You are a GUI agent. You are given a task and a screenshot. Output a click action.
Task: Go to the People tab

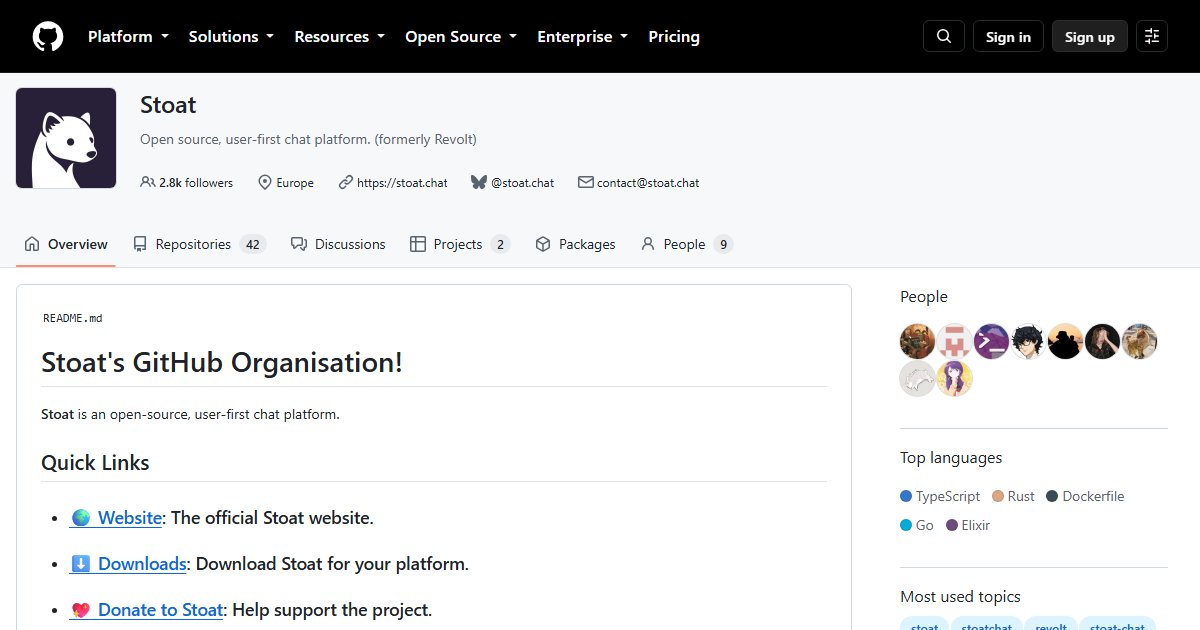click(687, 244)
